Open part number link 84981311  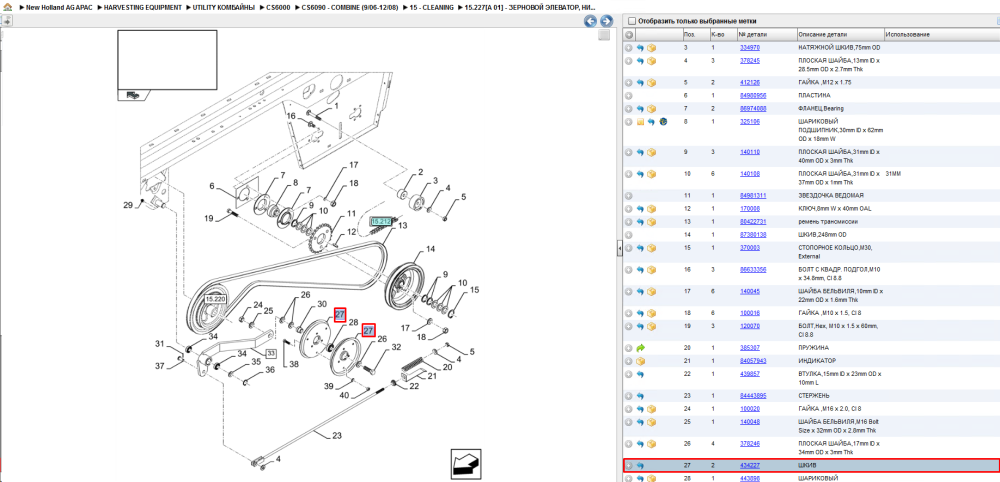[753, 196]
